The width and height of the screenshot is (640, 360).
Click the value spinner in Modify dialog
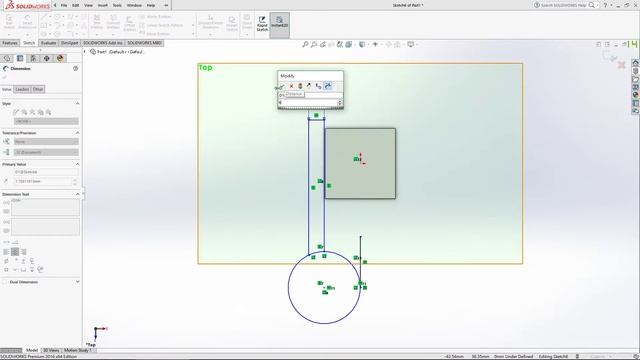[x=340, y=102]
